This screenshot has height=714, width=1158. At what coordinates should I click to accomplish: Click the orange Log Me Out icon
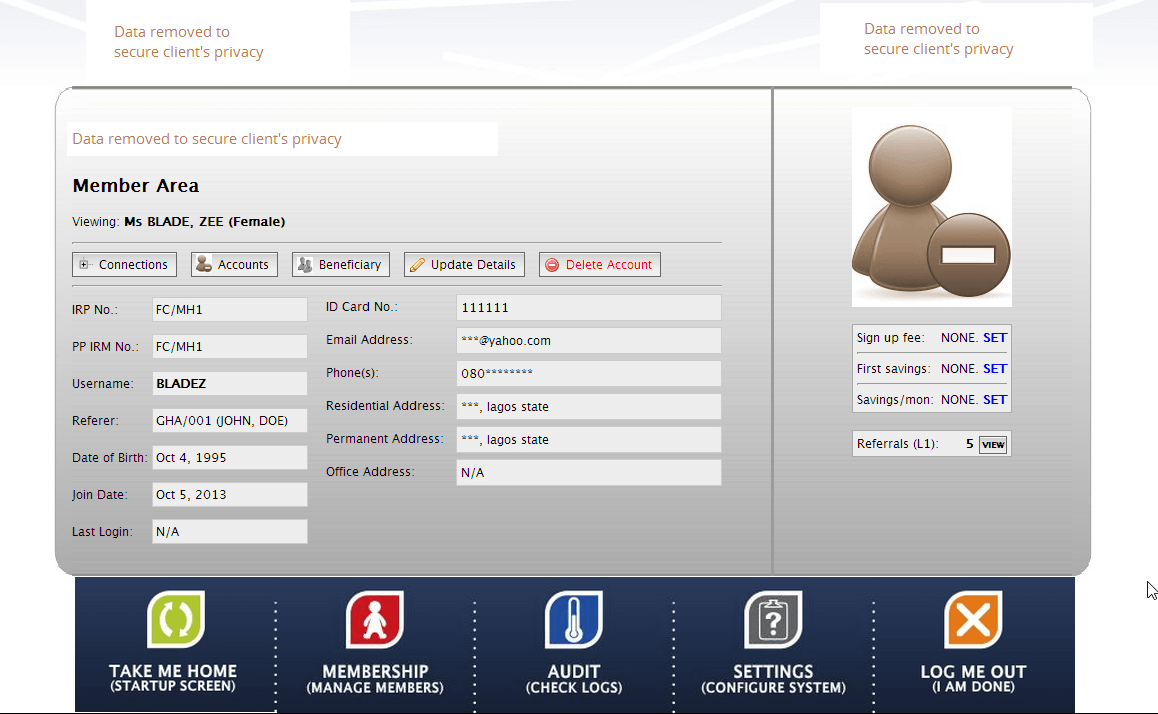point(972,619)
